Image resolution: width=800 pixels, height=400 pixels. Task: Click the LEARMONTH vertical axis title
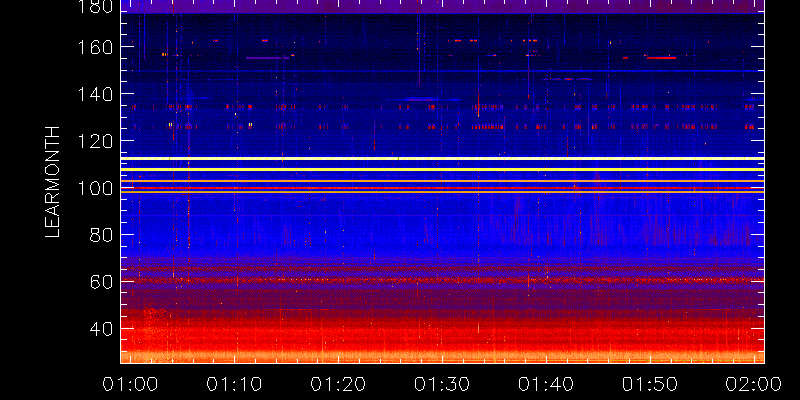pos(53,182)
